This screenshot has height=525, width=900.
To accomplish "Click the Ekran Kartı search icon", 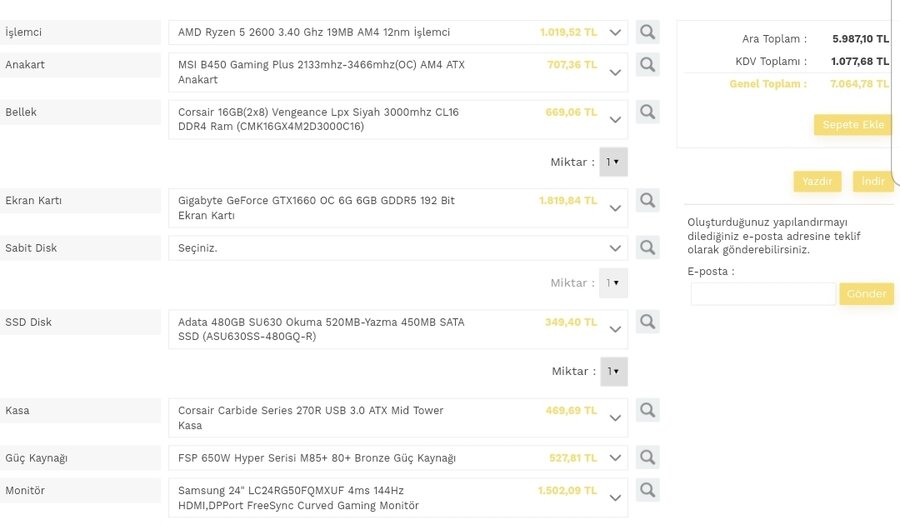I will coord(647,200).
